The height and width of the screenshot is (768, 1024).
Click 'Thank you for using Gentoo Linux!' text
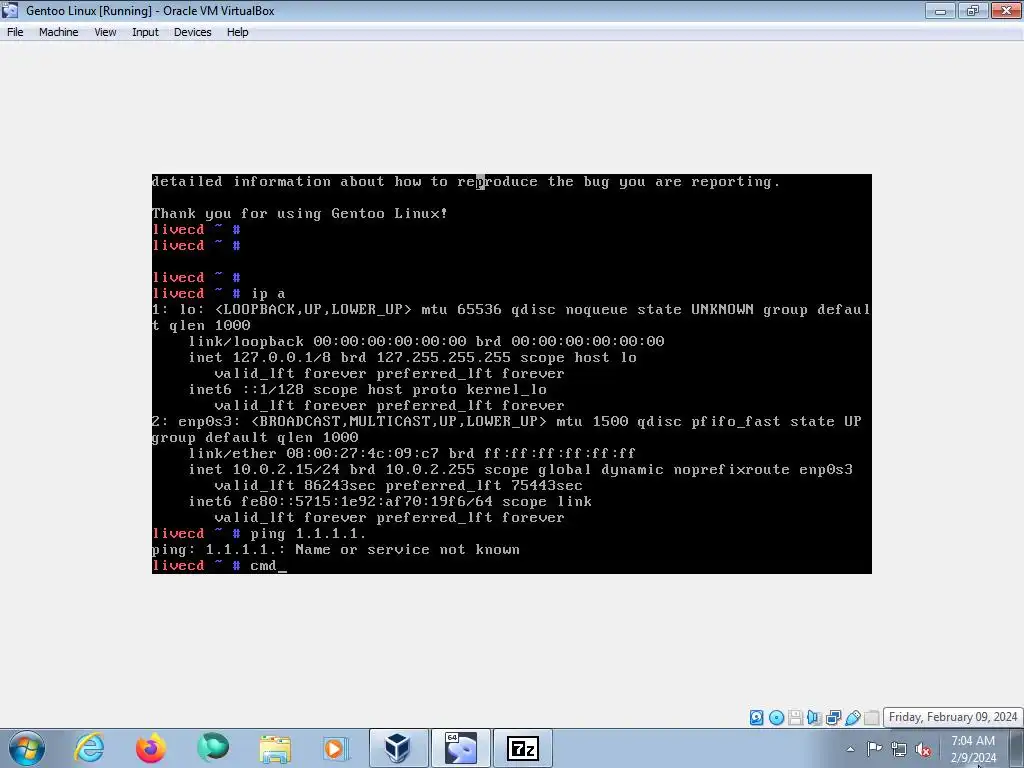(x=300, y=214)
